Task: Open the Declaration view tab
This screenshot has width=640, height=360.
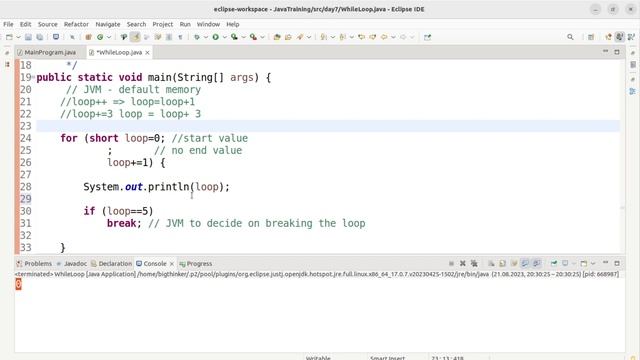Action: point(111,264)
